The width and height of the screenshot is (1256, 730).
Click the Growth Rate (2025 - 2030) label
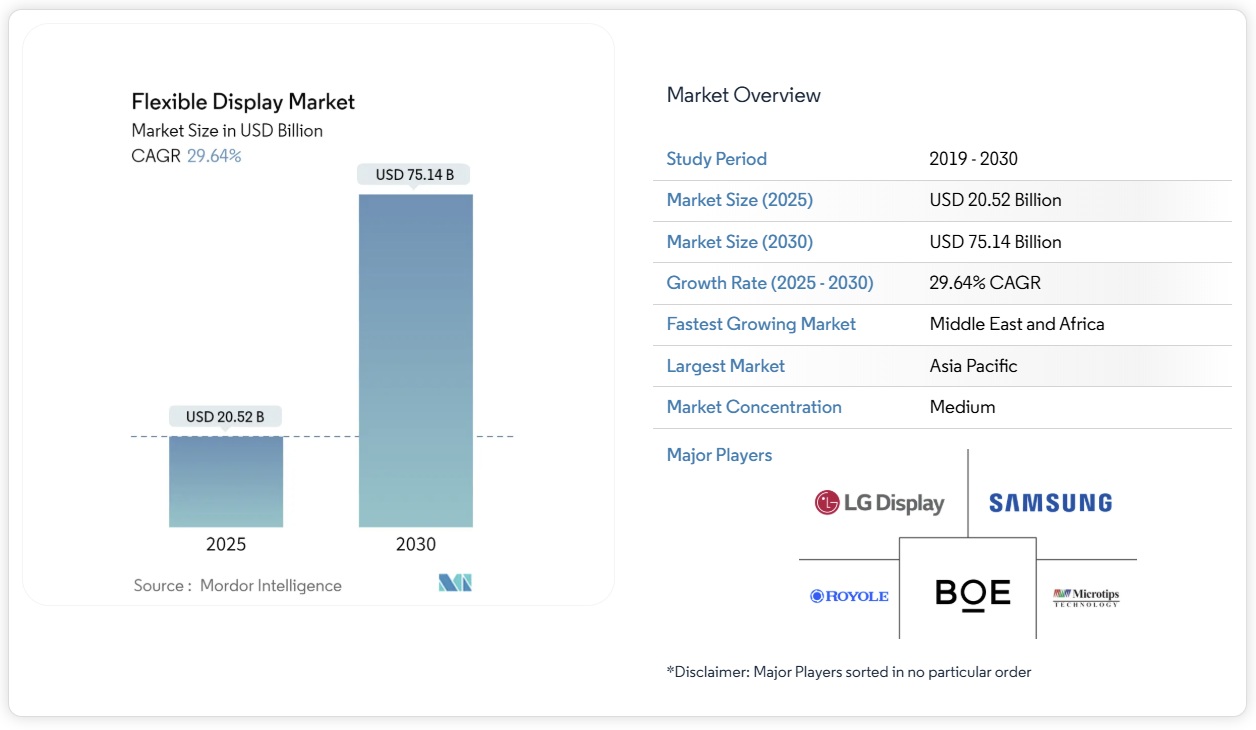click(769, 283)
